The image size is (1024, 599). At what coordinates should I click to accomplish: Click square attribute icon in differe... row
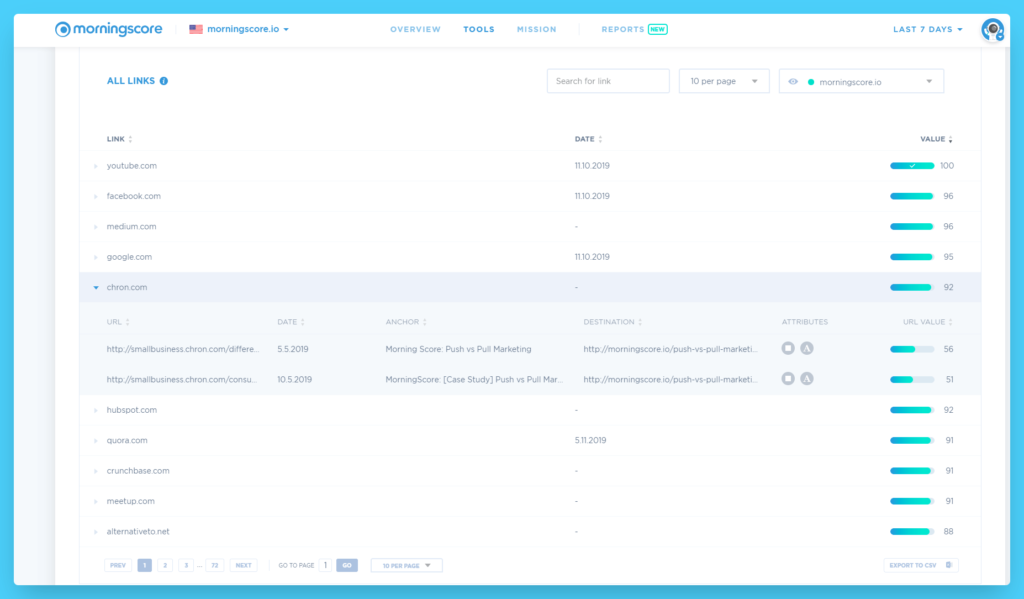[x=788, y=348]
